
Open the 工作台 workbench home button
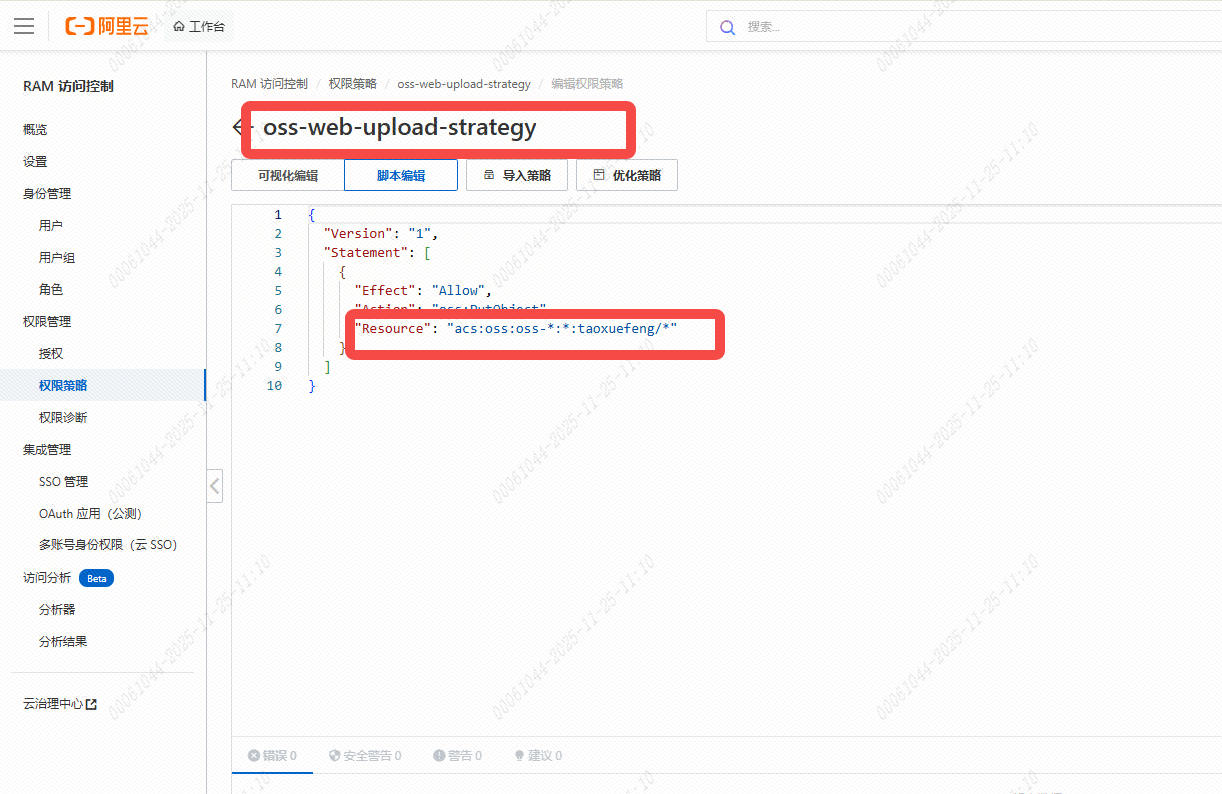(x=199, y=26)
